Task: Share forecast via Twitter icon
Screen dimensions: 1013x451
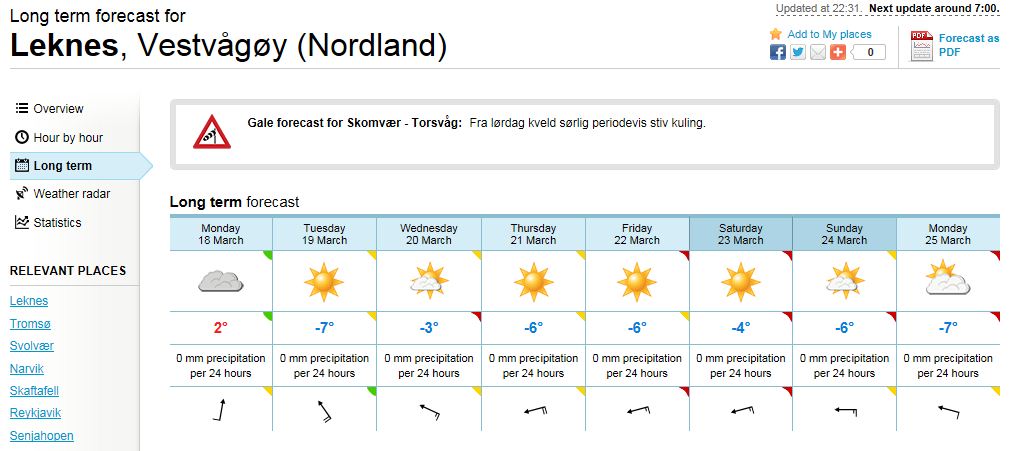Action: 798,52
